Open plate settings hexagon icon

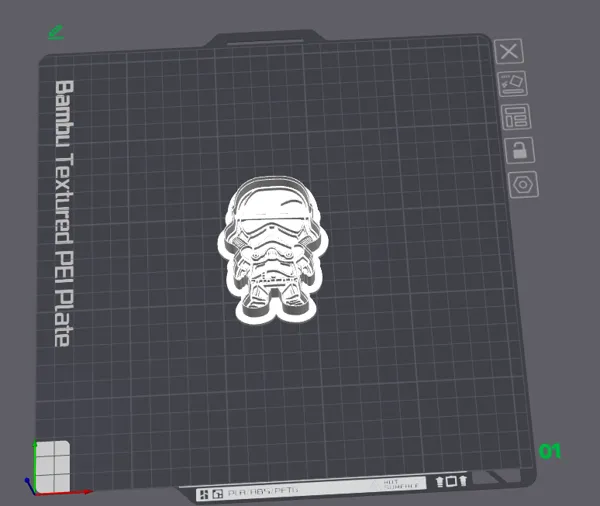coord(523,185)
